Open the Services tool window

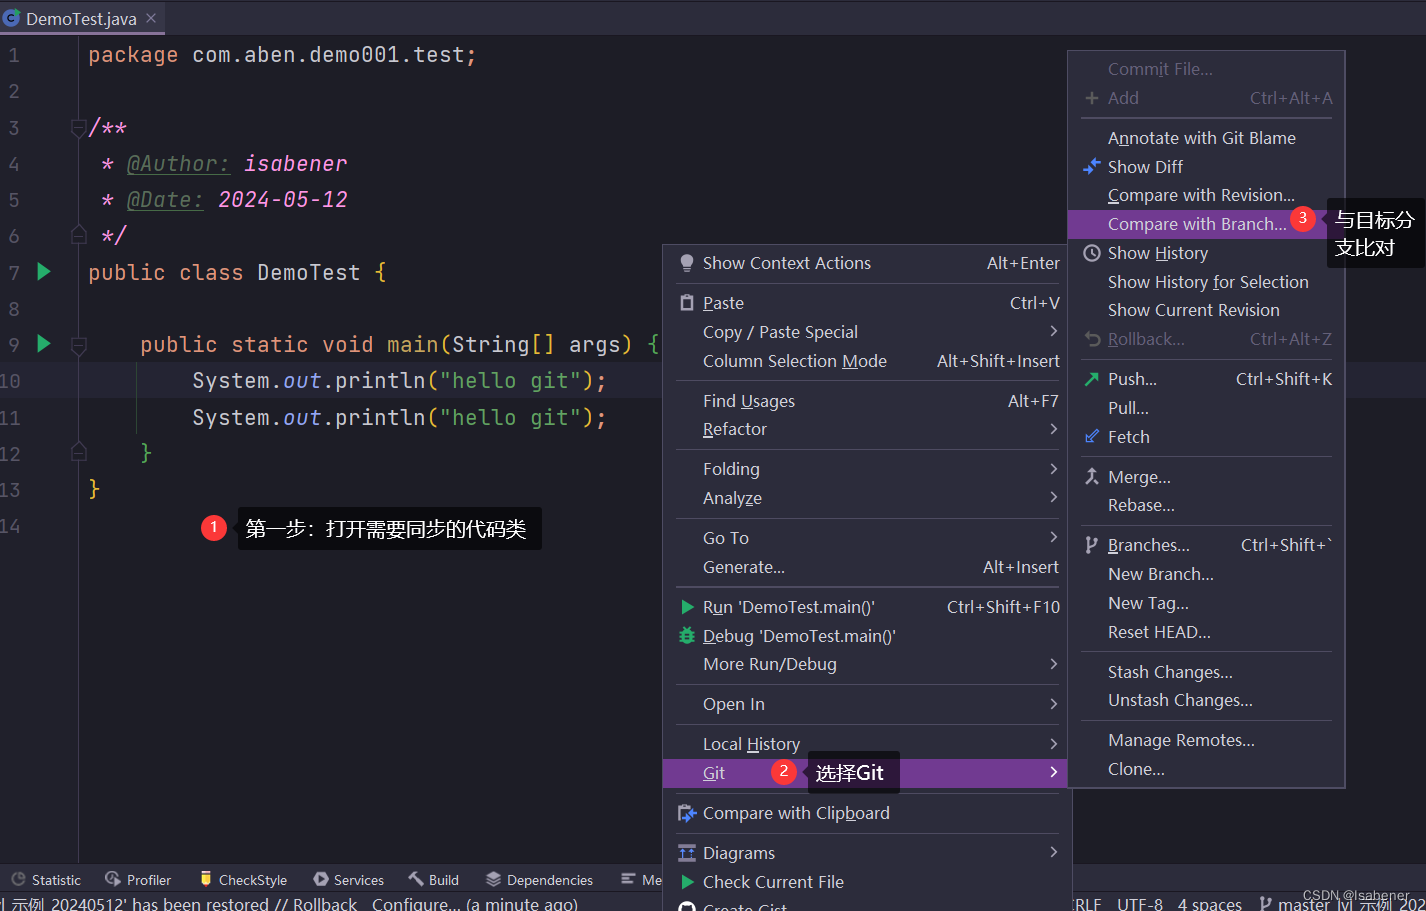click(348, 880)
